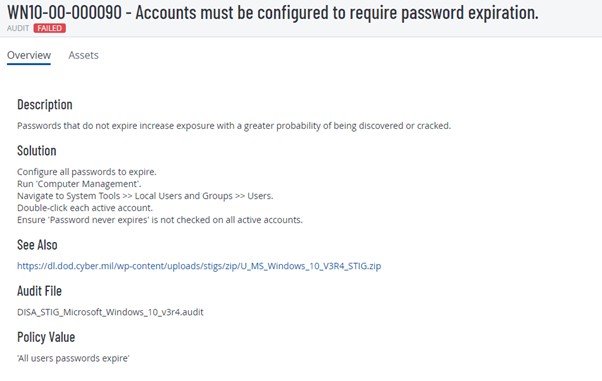Image resolution: width=602 pixels, height=381 pixels.
Task: Click the Policy Value heading
Action: click(46, 337)
